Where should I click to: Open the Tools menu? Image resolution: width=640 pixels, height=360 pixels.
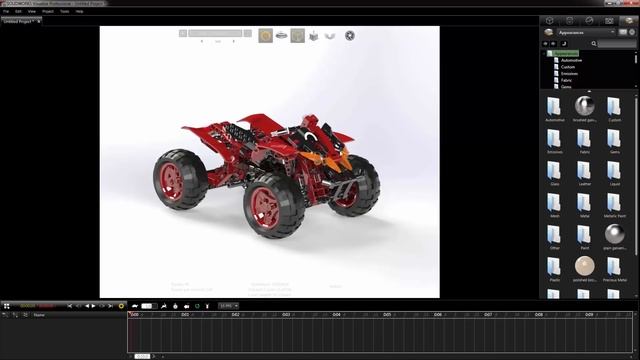(x=64, y=11)
